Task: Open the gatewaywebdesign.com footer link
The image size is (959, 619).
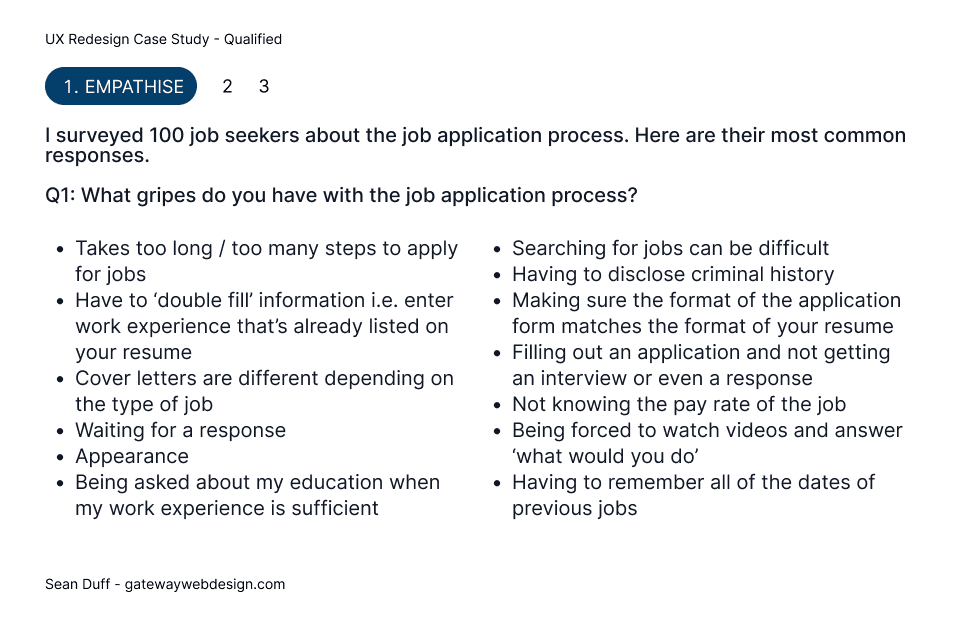Action: click(205, 584)
